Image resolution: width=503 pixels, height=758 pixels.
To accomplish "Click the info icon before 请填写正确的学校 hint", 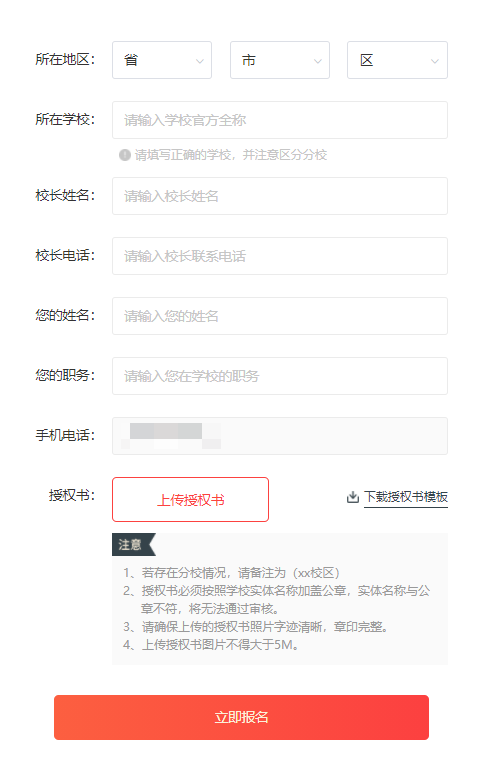I will [x=125, y=155].
